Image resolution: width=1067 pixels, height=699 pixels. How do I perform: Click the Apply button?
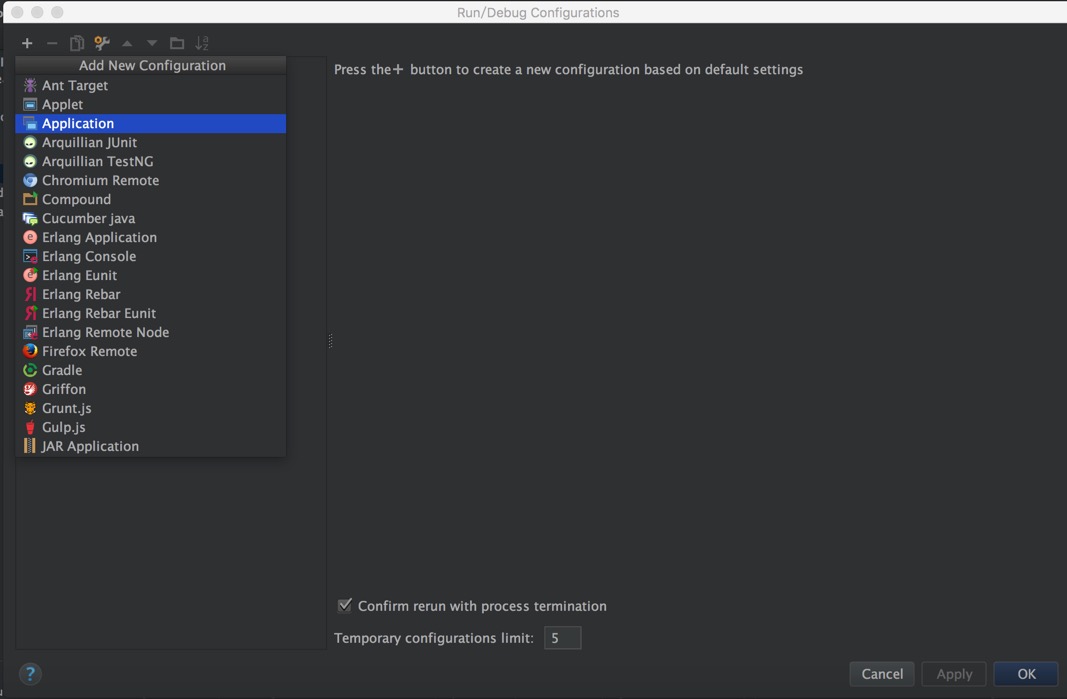point(954,674)
